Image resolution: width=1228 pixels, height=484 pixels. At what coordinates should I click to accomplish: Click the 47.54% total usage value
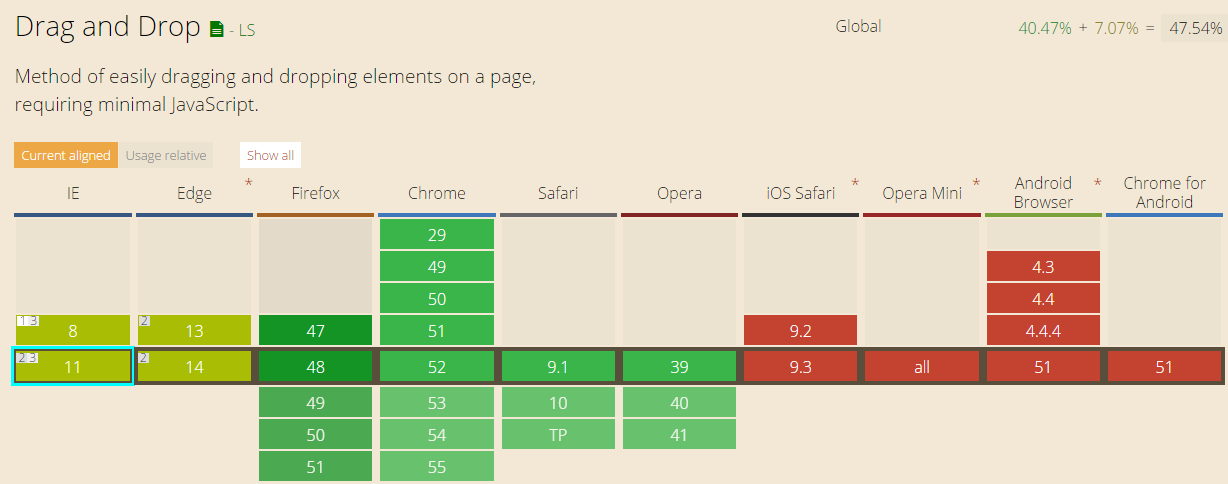(1195, 28)
